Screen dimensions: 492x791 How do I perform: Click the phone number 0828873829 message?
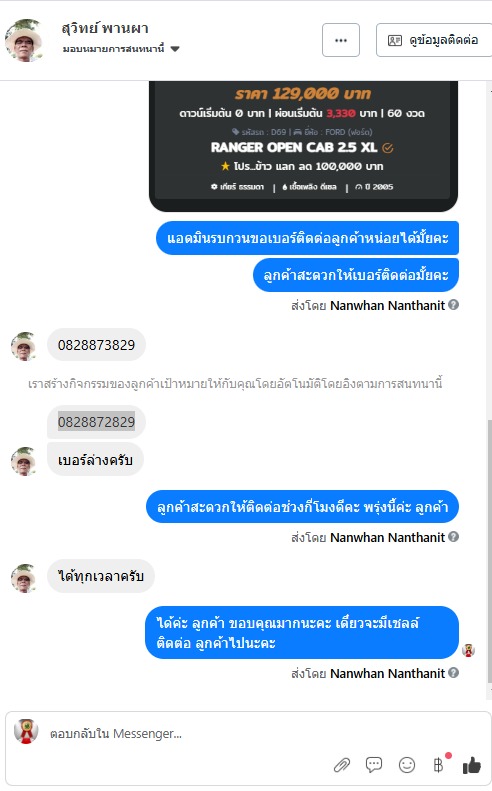click(x=96, y=345)
